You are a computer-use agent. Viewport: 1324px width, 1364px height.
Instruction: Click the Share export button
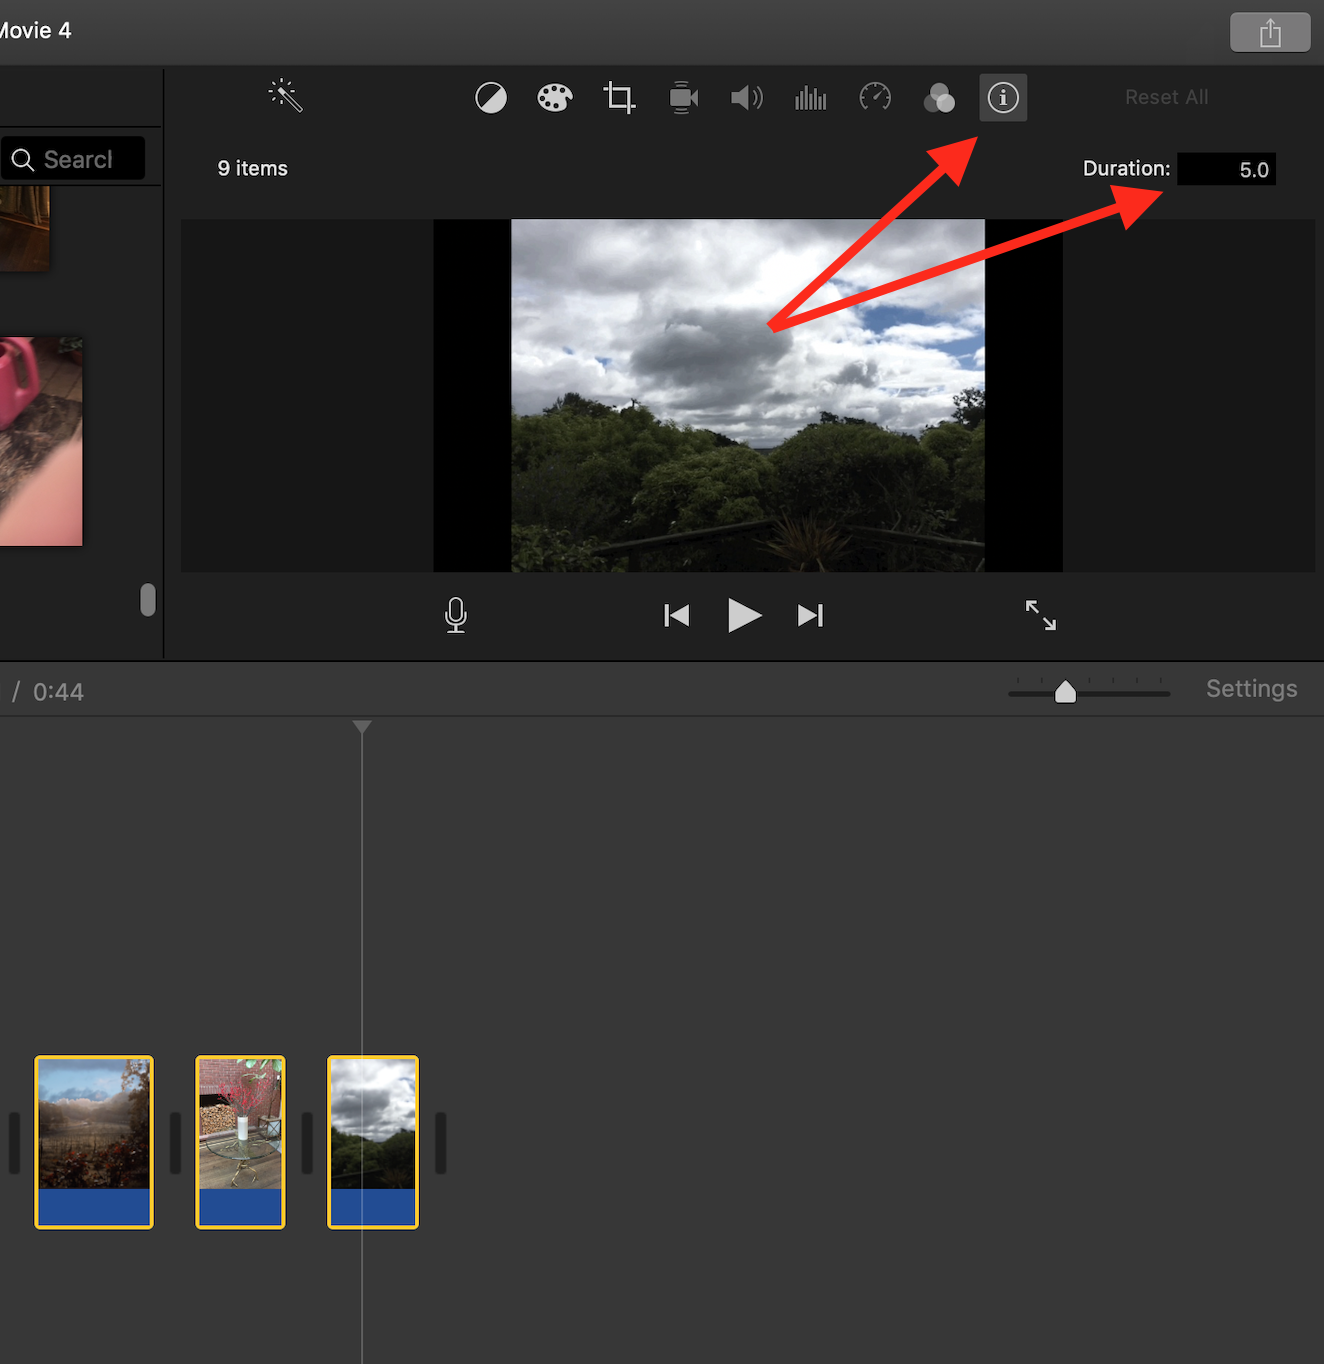[x=1270, y=32]
